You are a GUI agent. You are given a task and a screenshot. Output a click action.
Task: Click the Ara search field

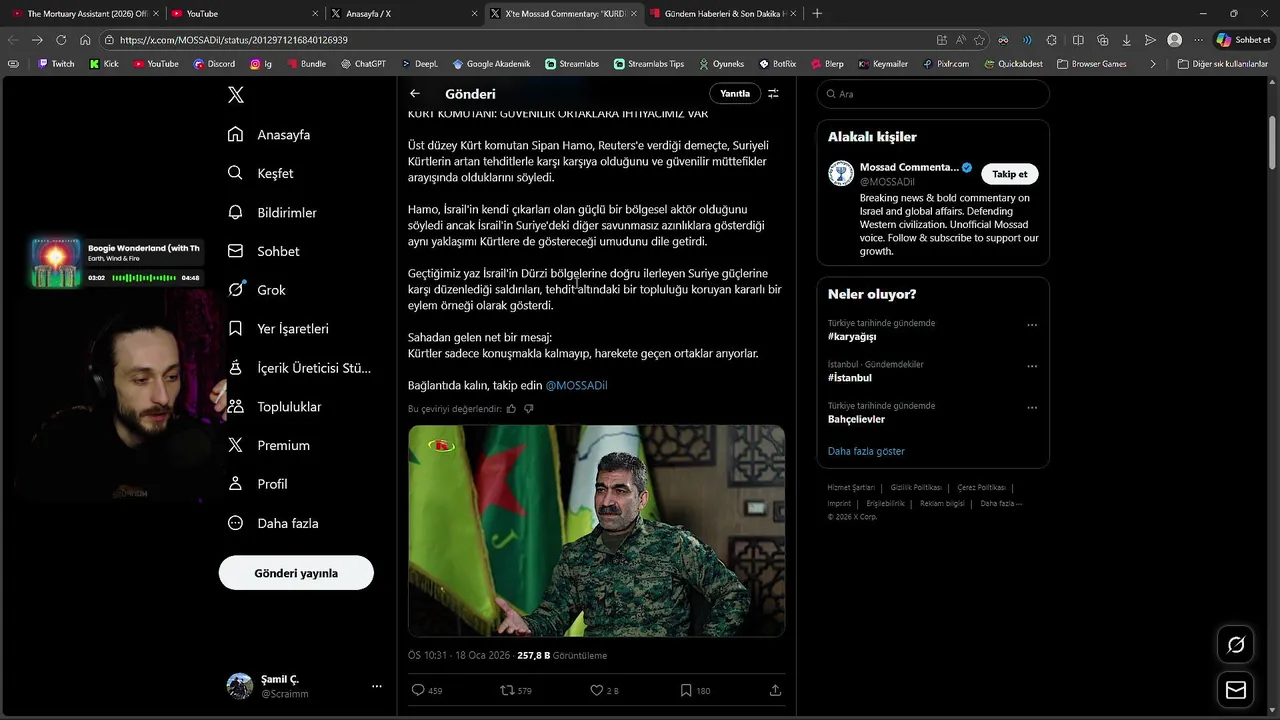click(933, 94)
